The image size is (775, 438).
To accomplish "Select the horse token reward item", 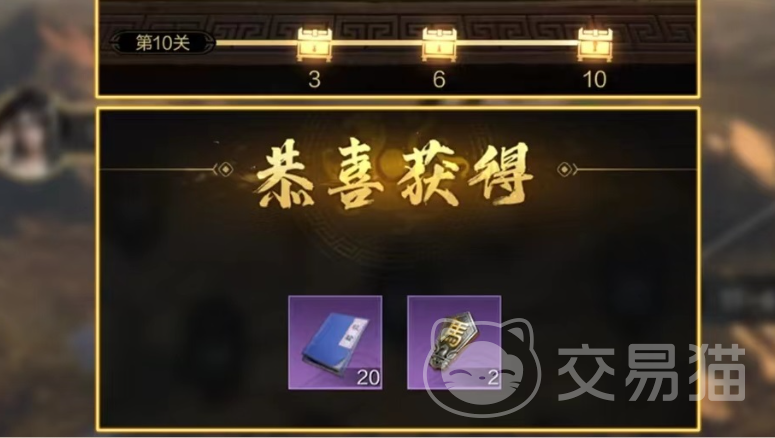I will pyautogui.click(x=454, y=343).
